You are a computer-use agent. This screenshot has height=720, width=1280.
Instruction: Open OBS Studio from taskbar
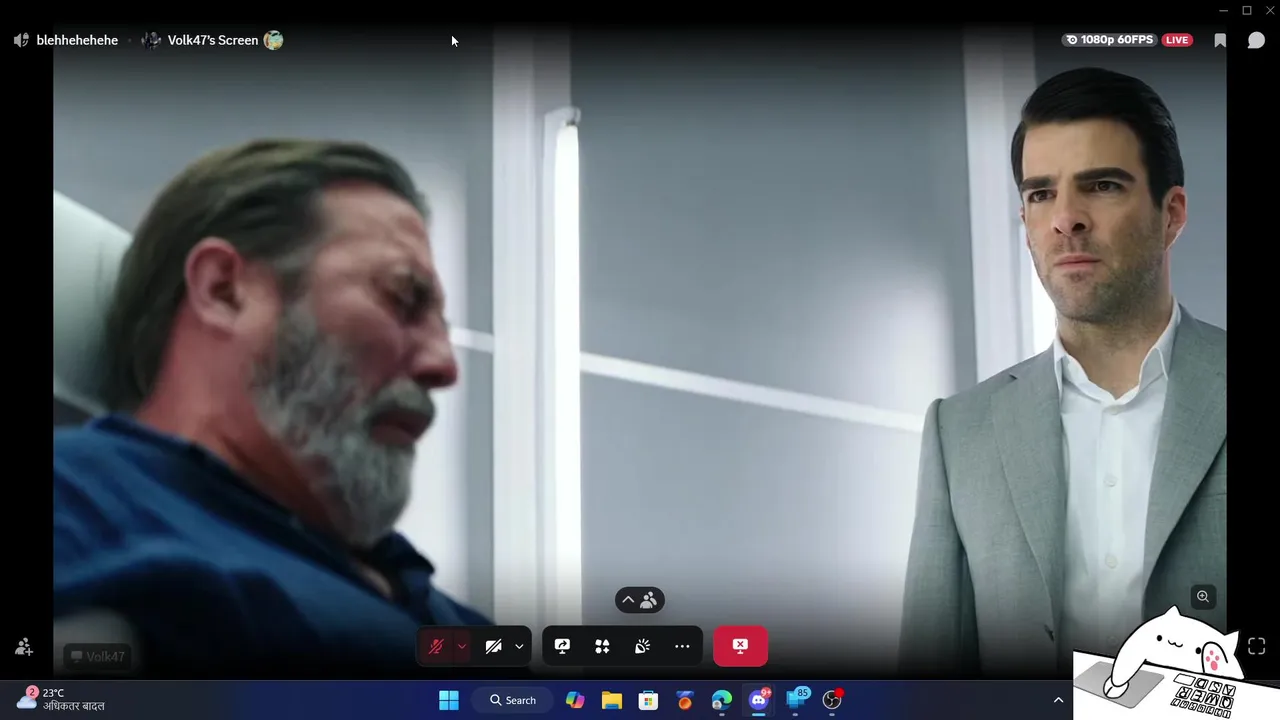832,700
